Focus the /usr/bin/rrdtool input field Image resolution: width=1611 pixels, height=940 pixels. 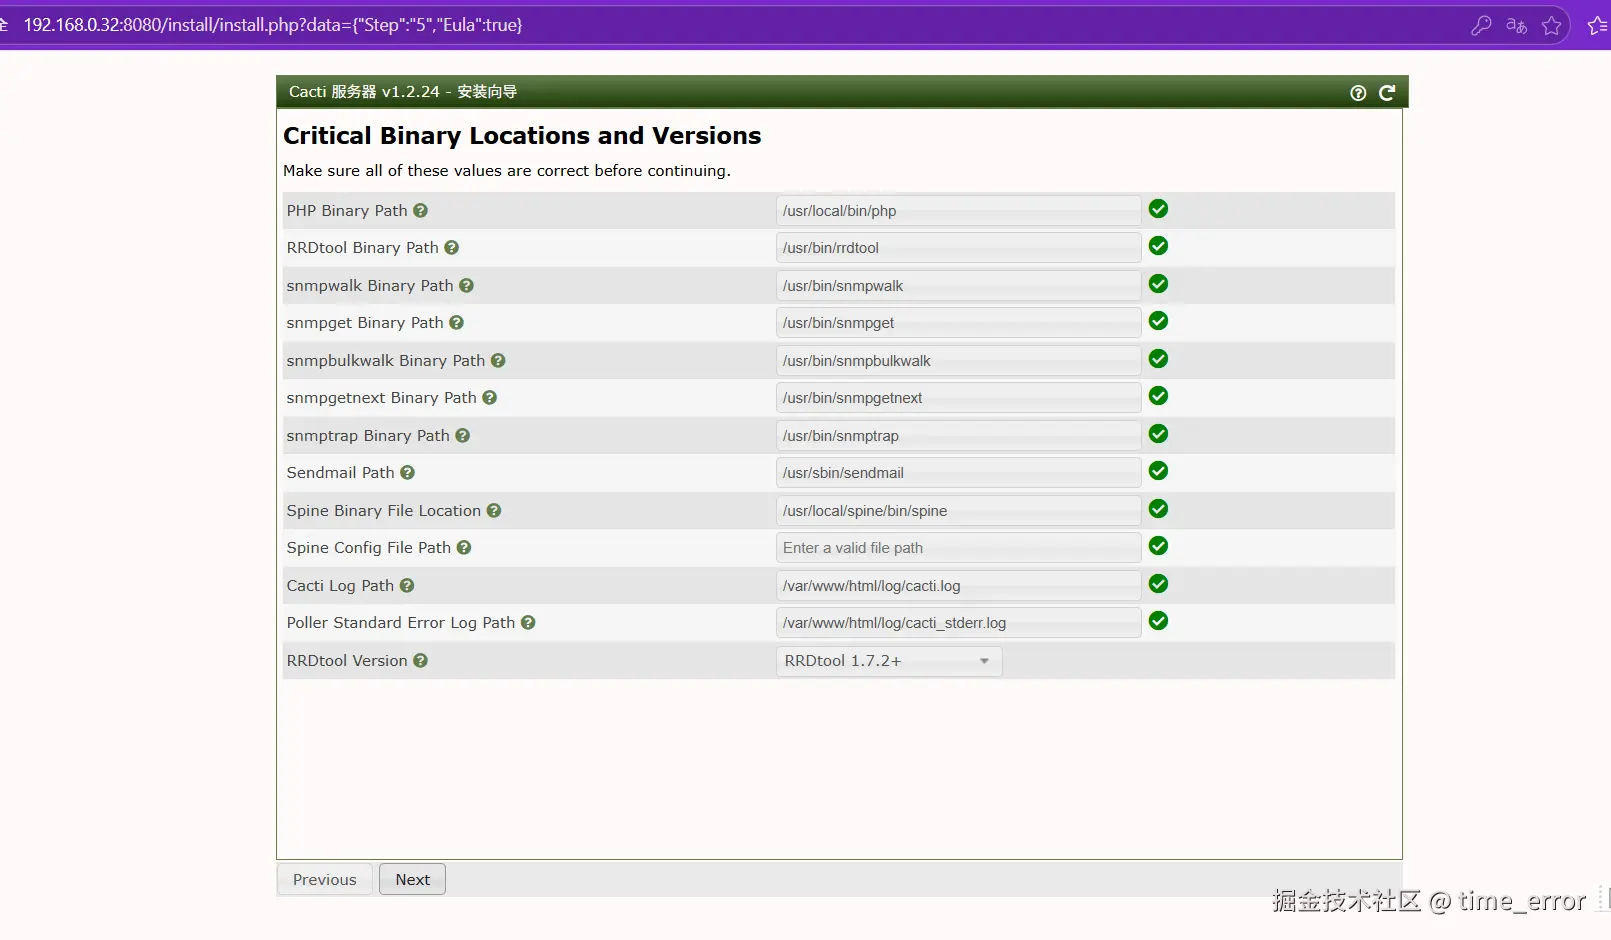pos(958,248)
